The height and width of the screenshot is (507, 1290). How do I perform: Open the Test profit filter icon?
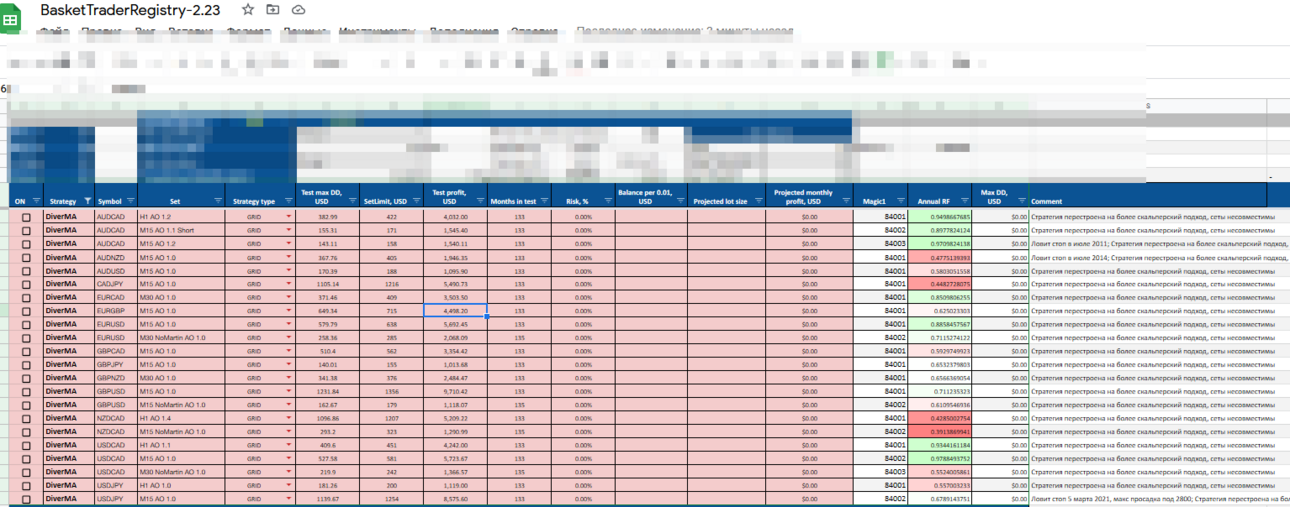point(480,201)
